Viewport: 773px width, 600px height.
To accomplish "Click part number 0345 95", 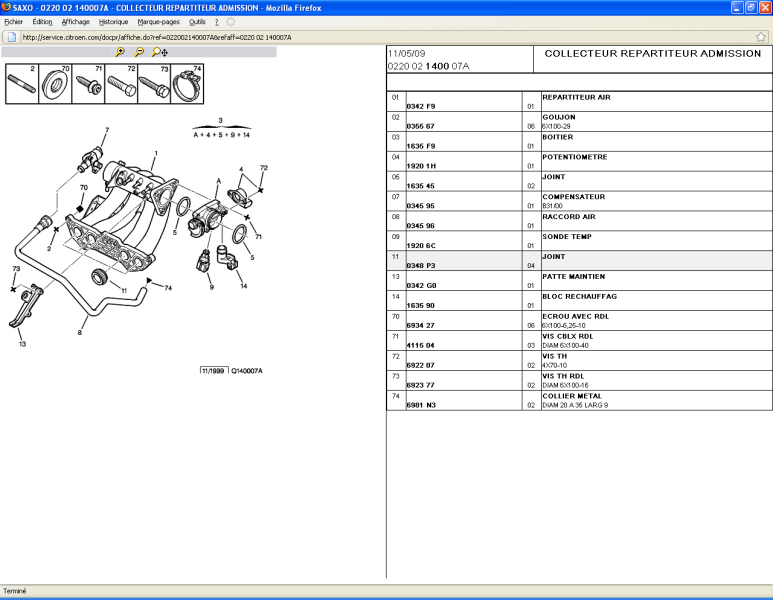I will tap(421, 206).
